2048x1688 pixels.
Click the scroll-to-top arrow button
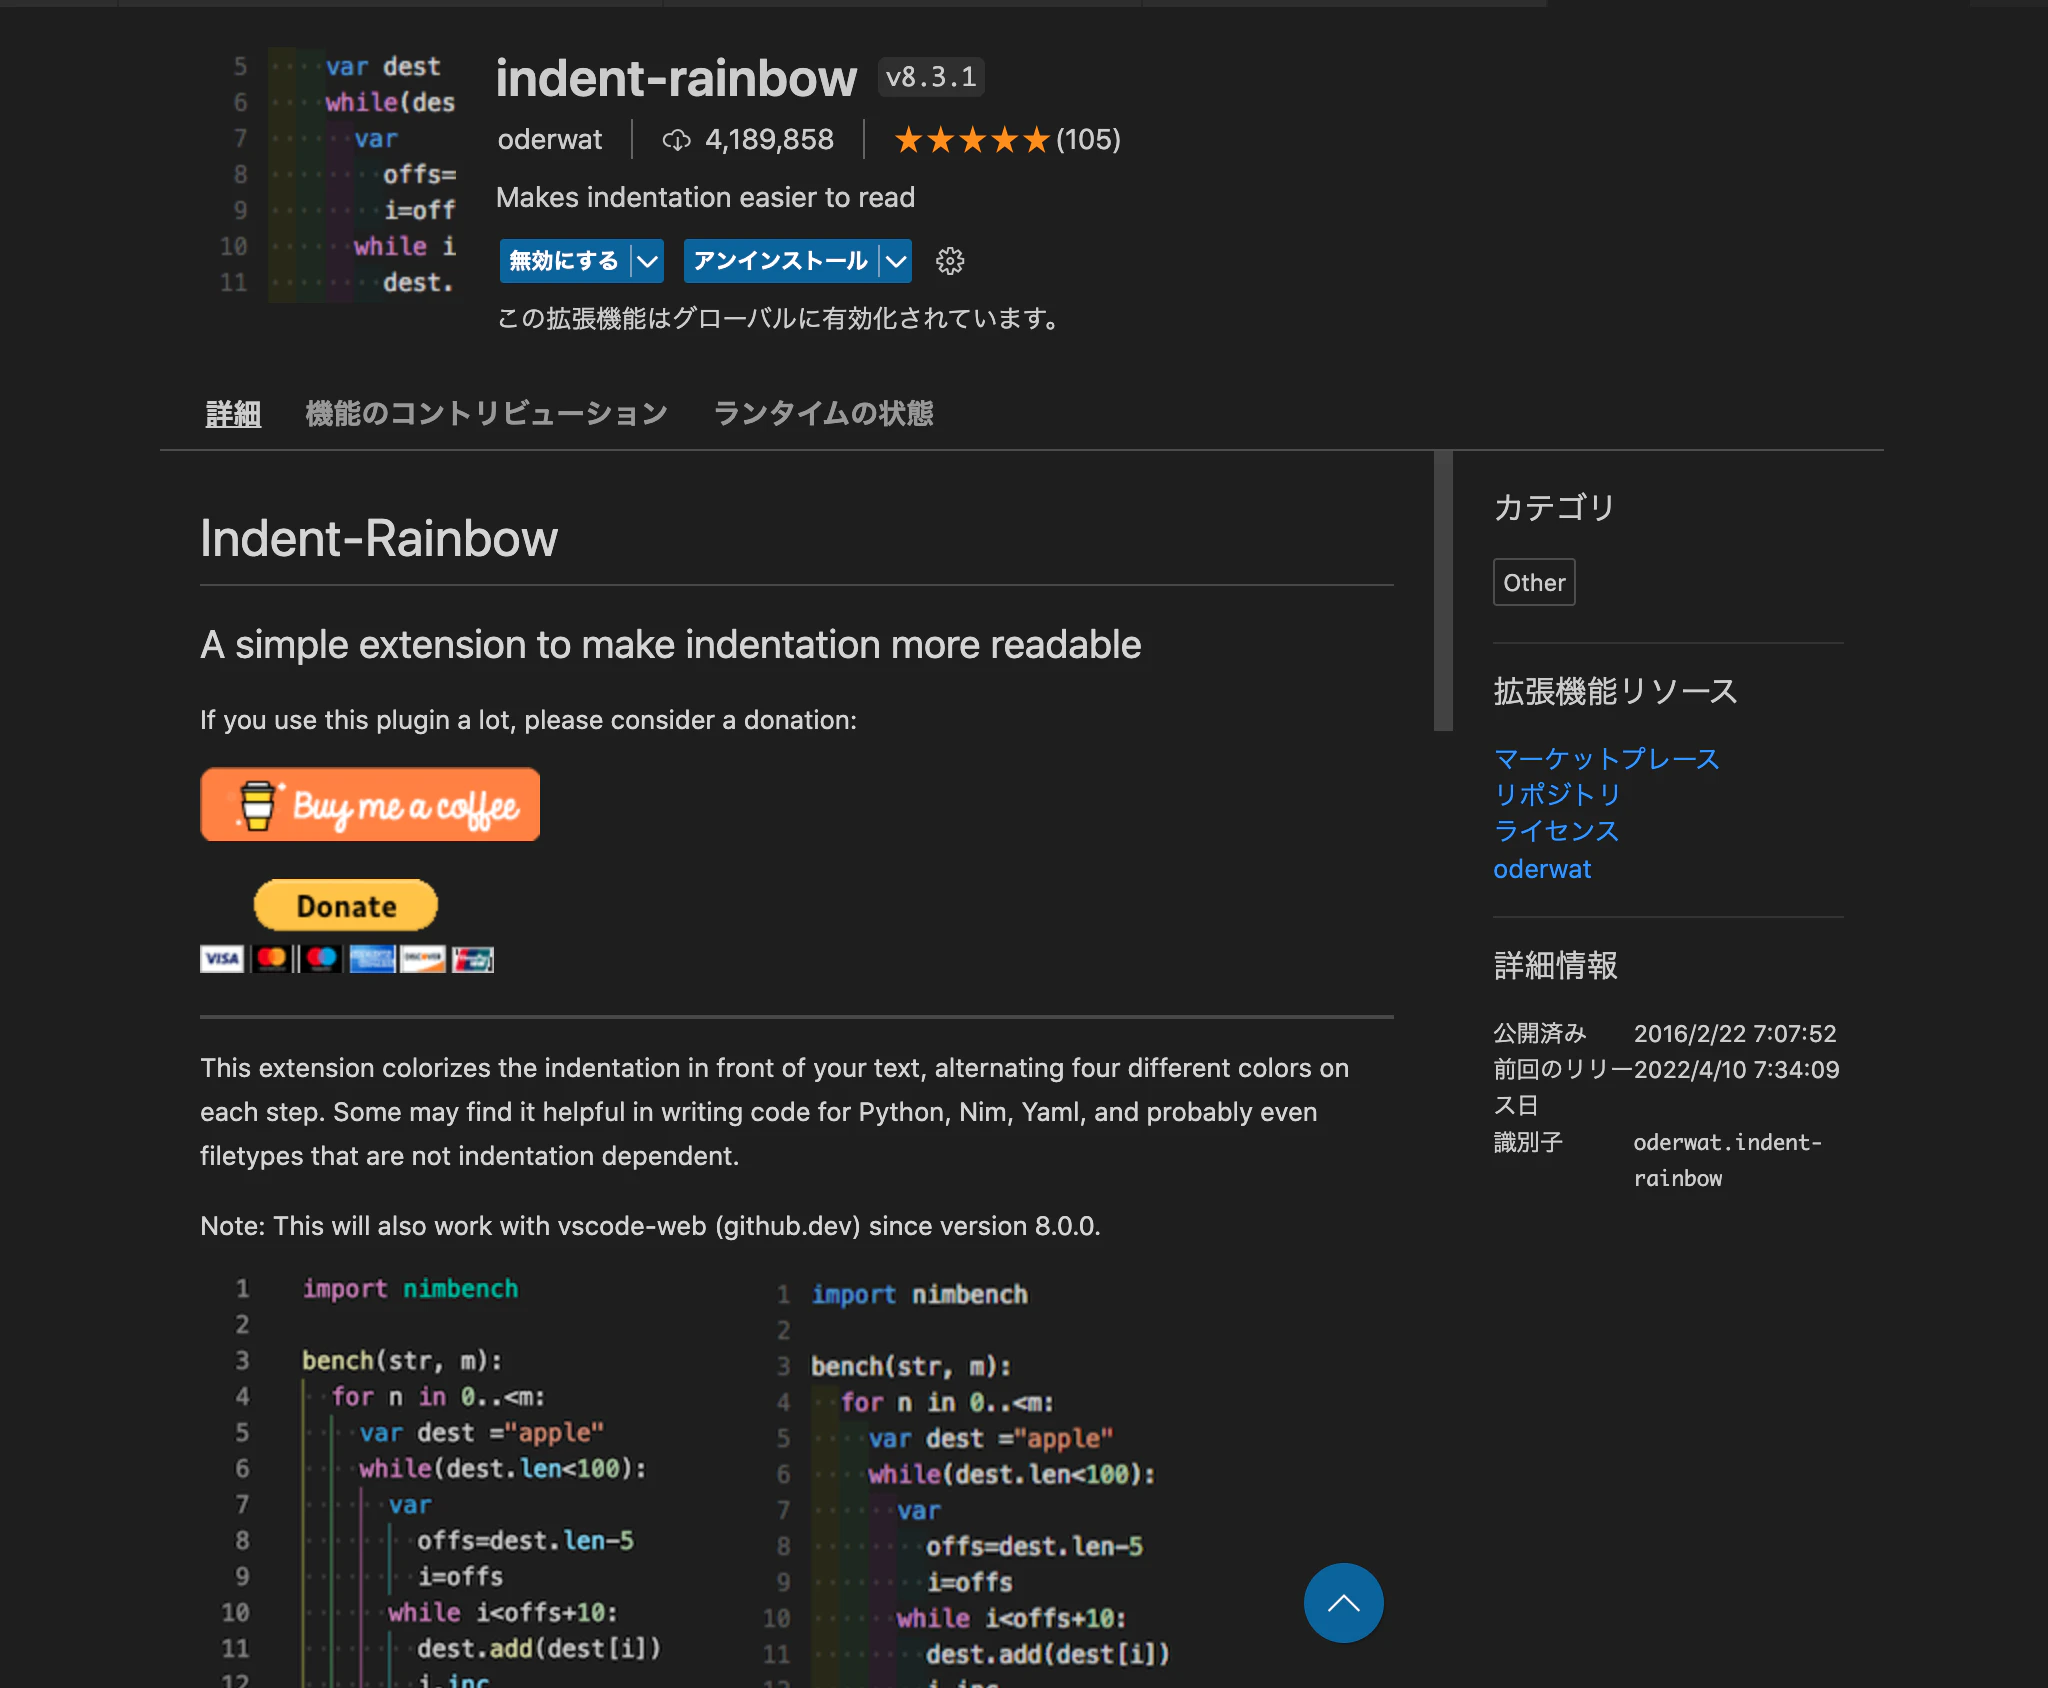[x=1343, y=1603]
